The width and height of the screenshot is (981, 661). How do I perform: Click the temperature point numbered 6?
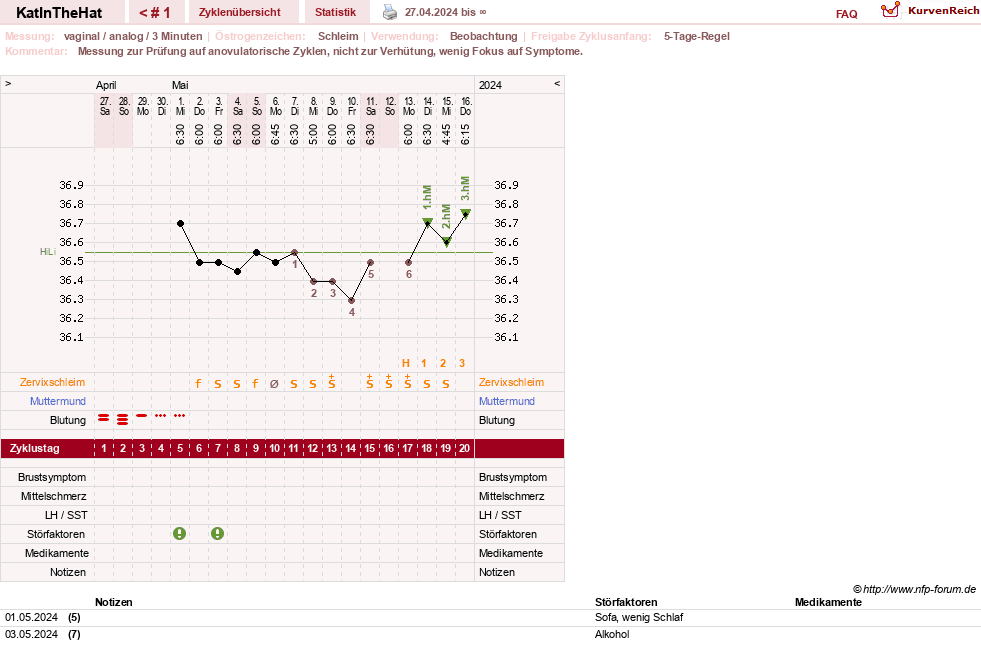click(x=409, y=263)
